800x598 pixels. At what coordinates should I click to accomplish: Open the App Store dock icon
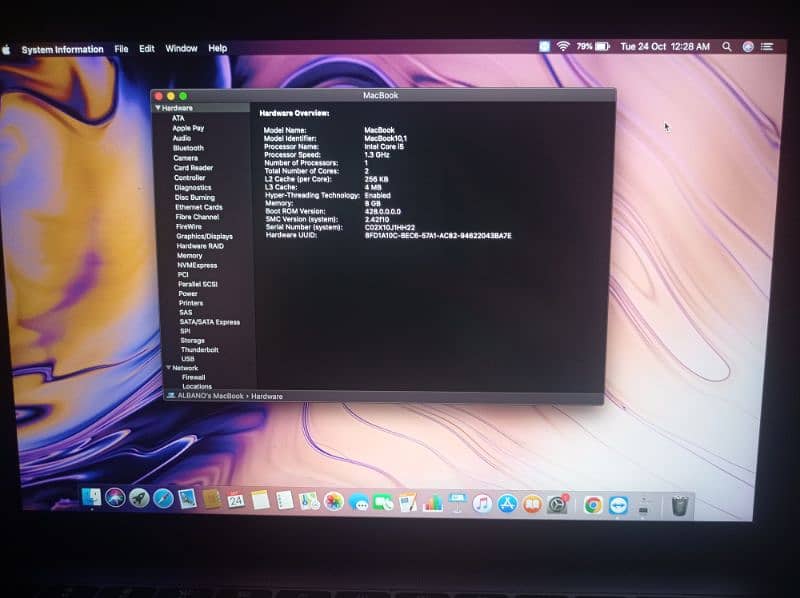point(507,503)
